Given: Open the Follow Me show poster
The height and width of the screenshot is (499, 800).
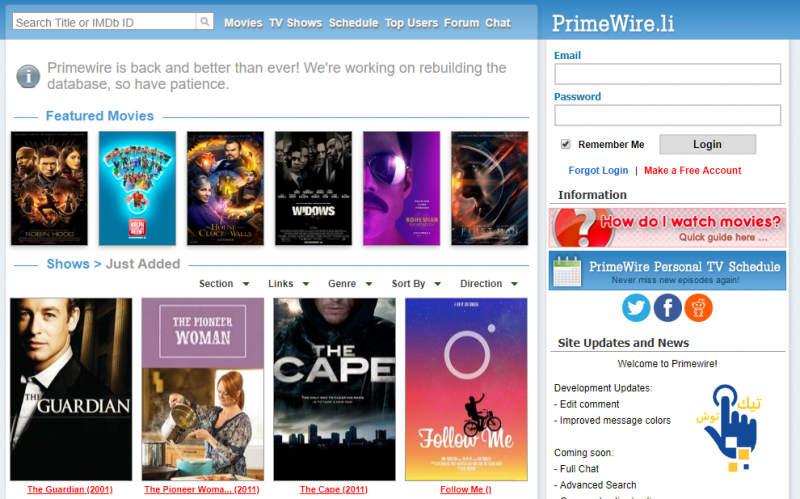Looking at the screenshot, I should [x=466, y=389].
